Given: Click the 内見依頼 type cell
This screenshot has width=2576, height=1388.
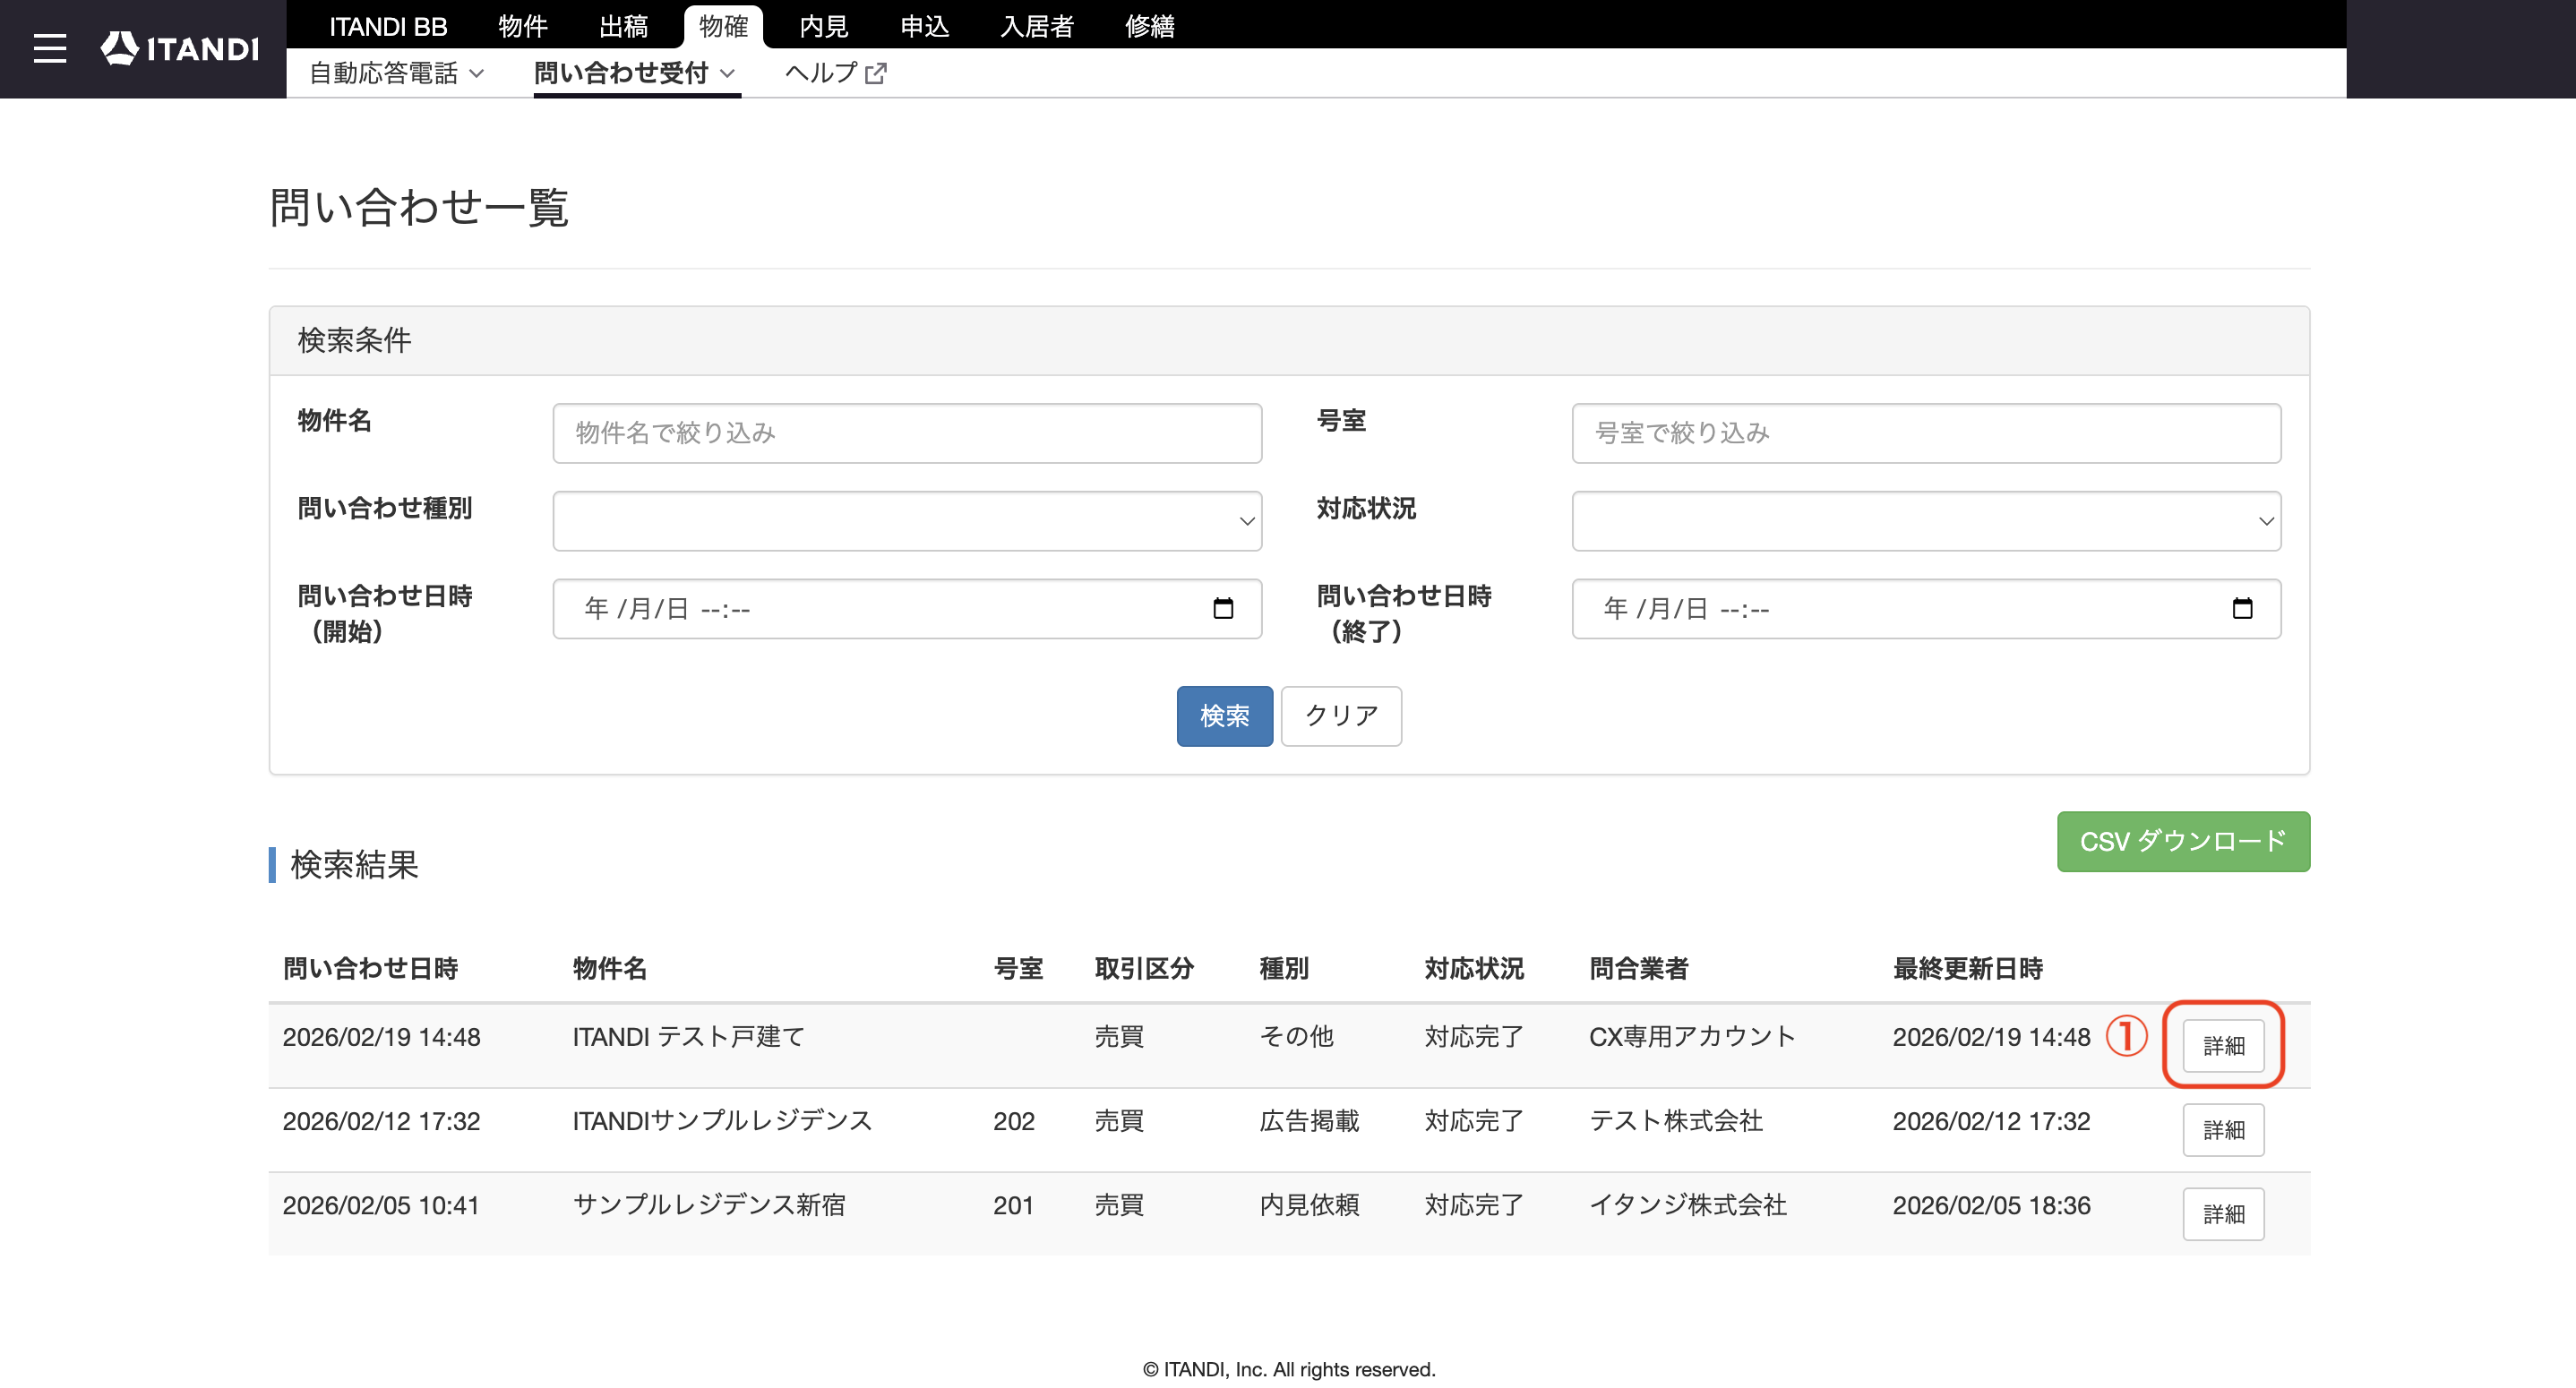Looking at the screenshot, I should (1309, 1205).
